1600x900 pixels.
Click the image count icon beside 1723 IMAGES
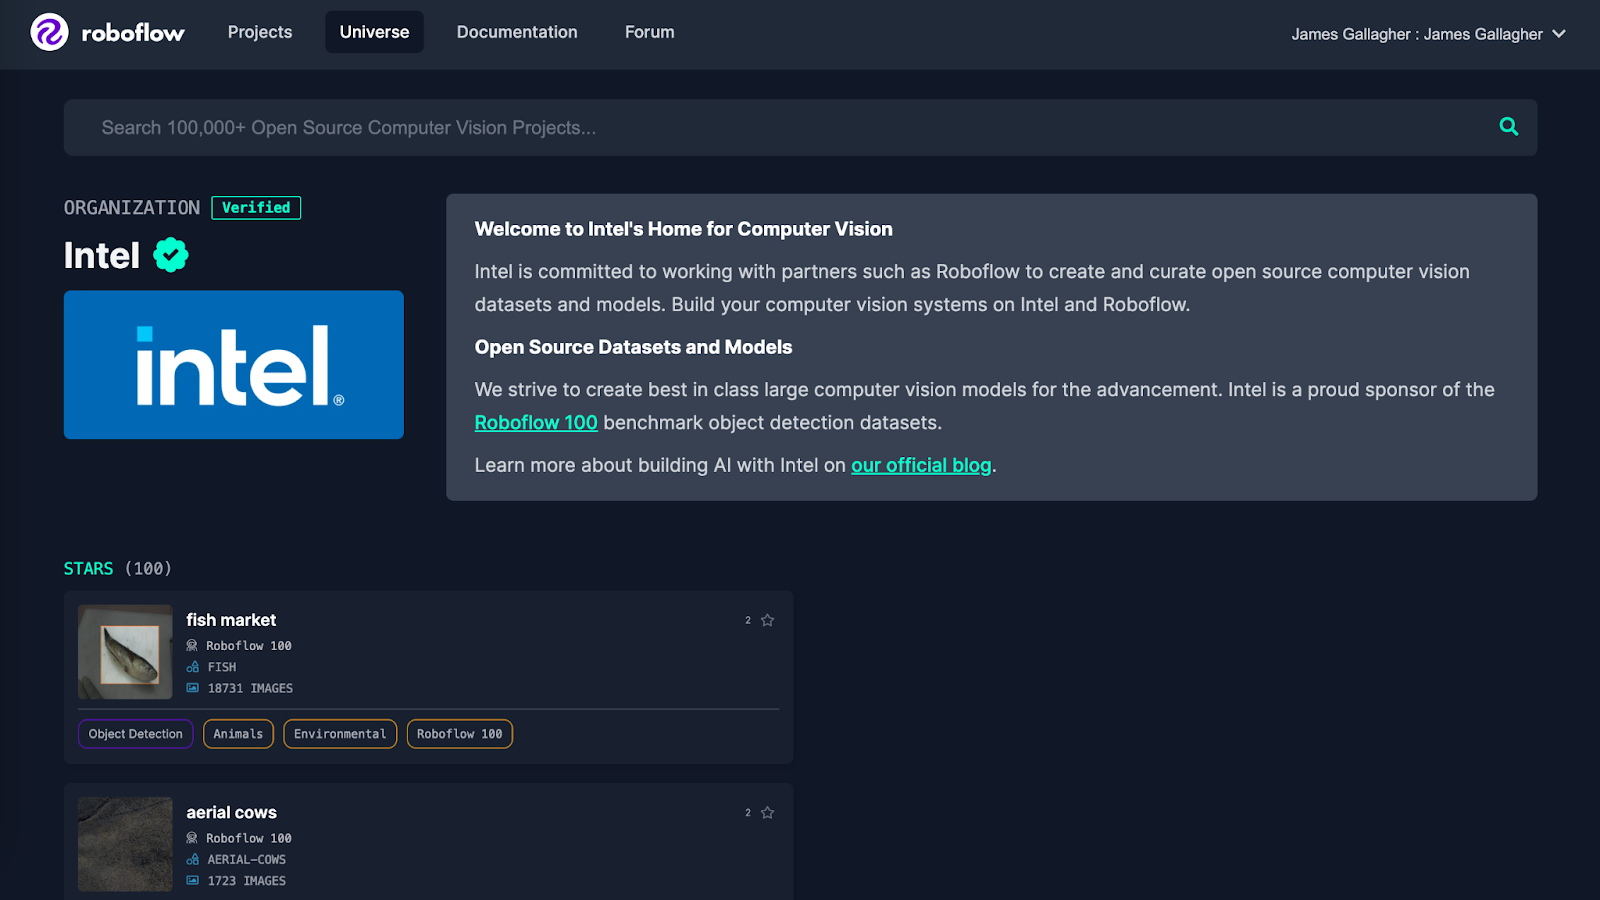(192, 881)
